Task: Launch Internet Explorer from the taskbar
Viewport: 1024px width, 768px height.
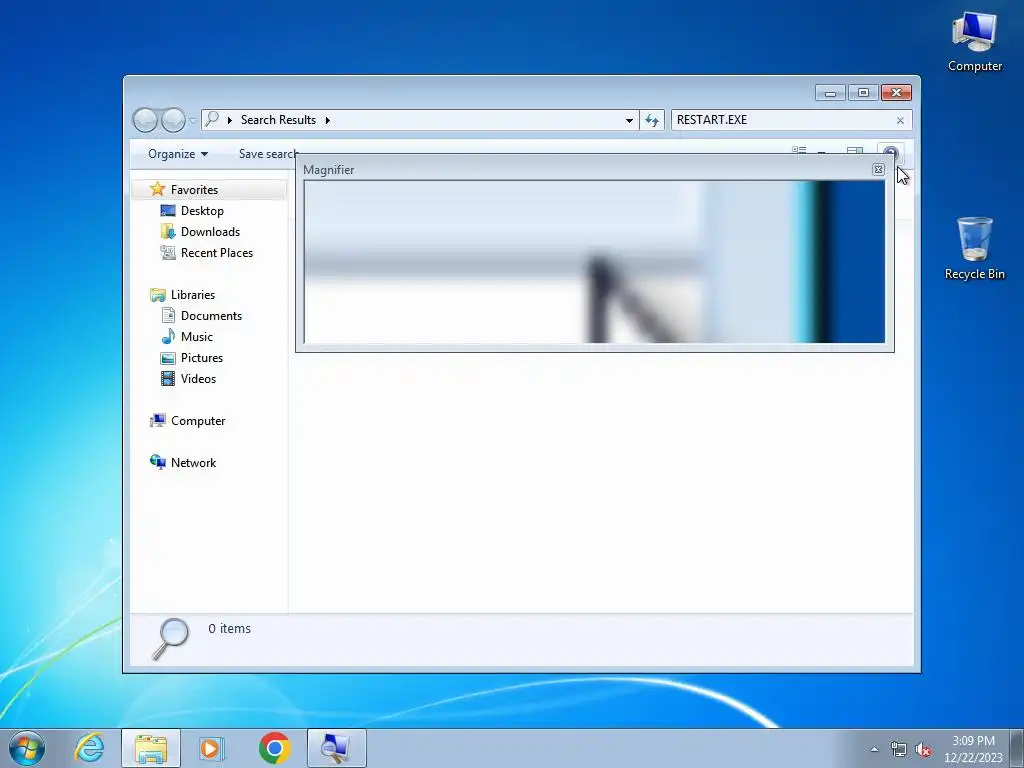Action: pos(89,748)
